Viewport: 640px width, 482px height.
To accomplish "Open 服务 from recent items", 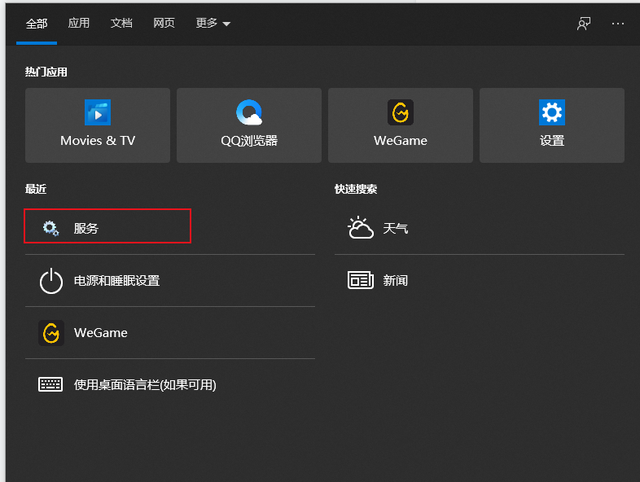I will (107, 226).
